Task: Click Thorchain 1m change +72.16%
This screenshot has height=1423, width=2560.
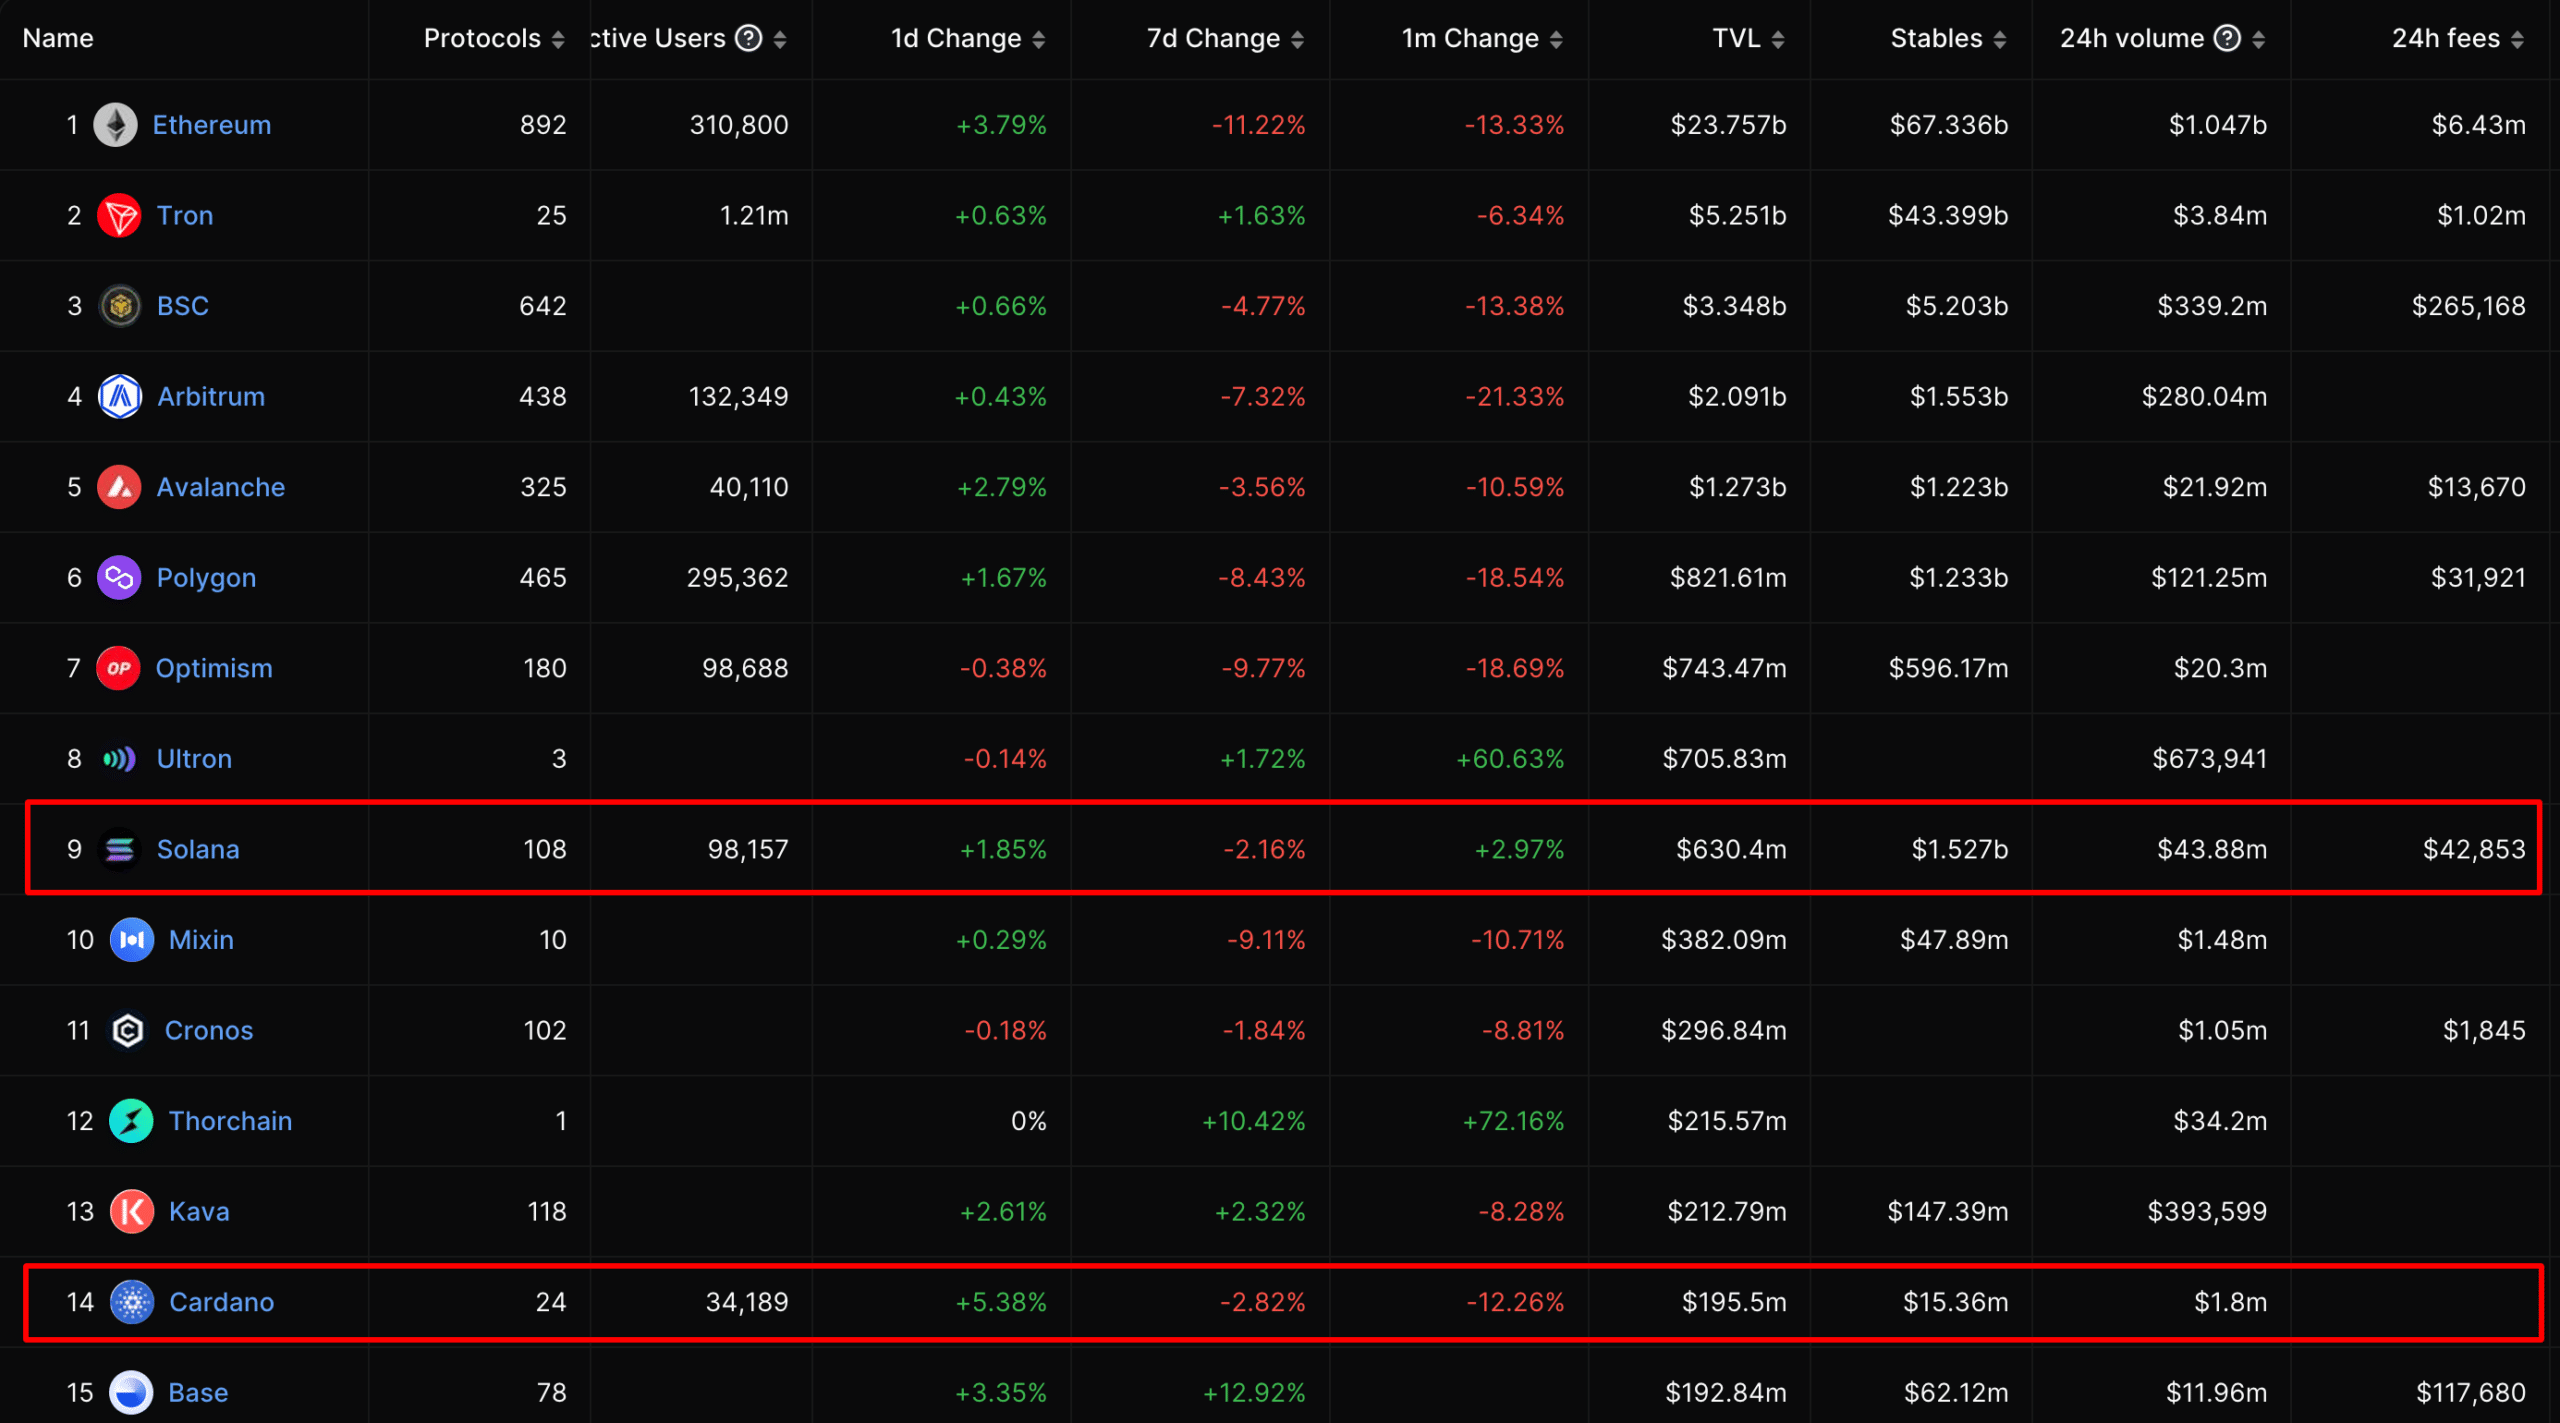Action: pos(1513,1121)
